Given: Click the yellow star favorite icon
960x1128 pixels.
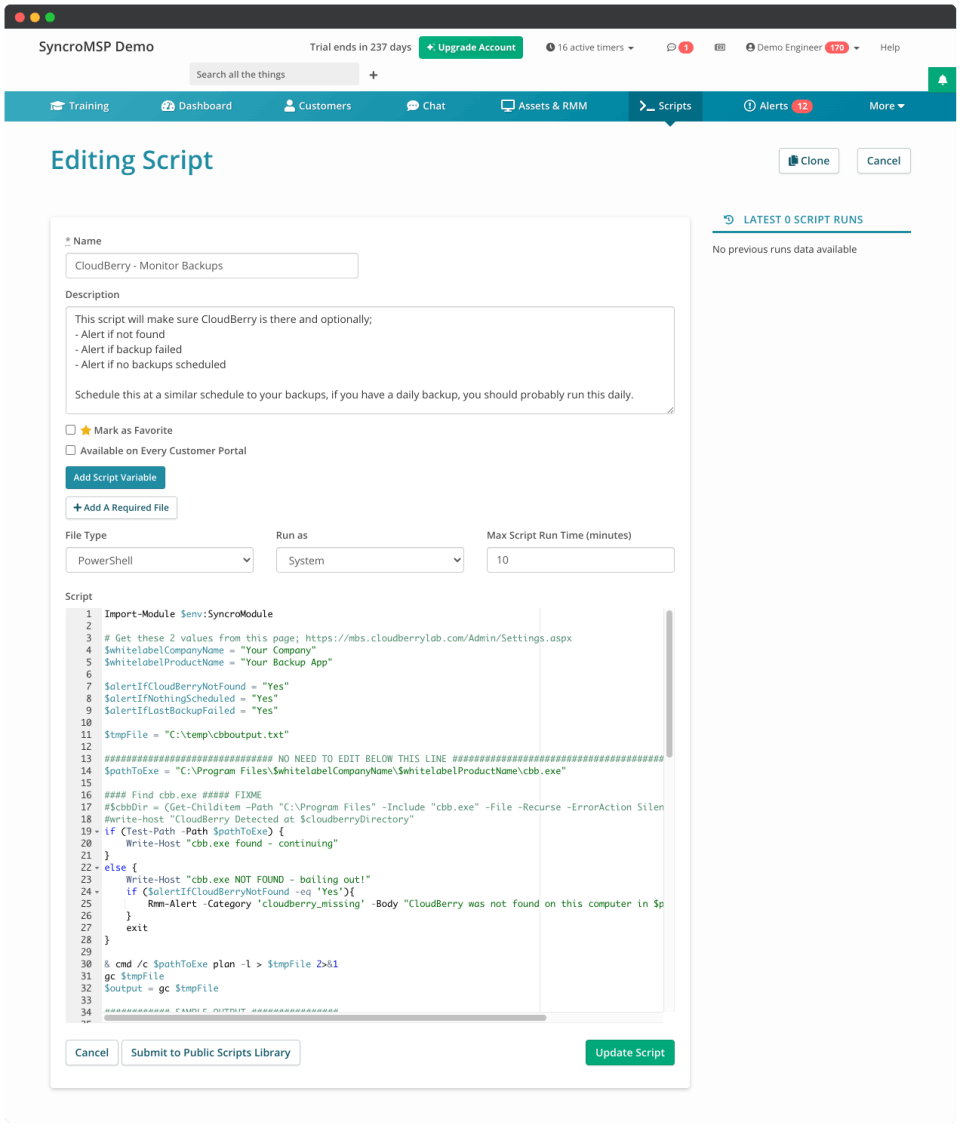Looking at the screenshot, I should tap(86, 430).
